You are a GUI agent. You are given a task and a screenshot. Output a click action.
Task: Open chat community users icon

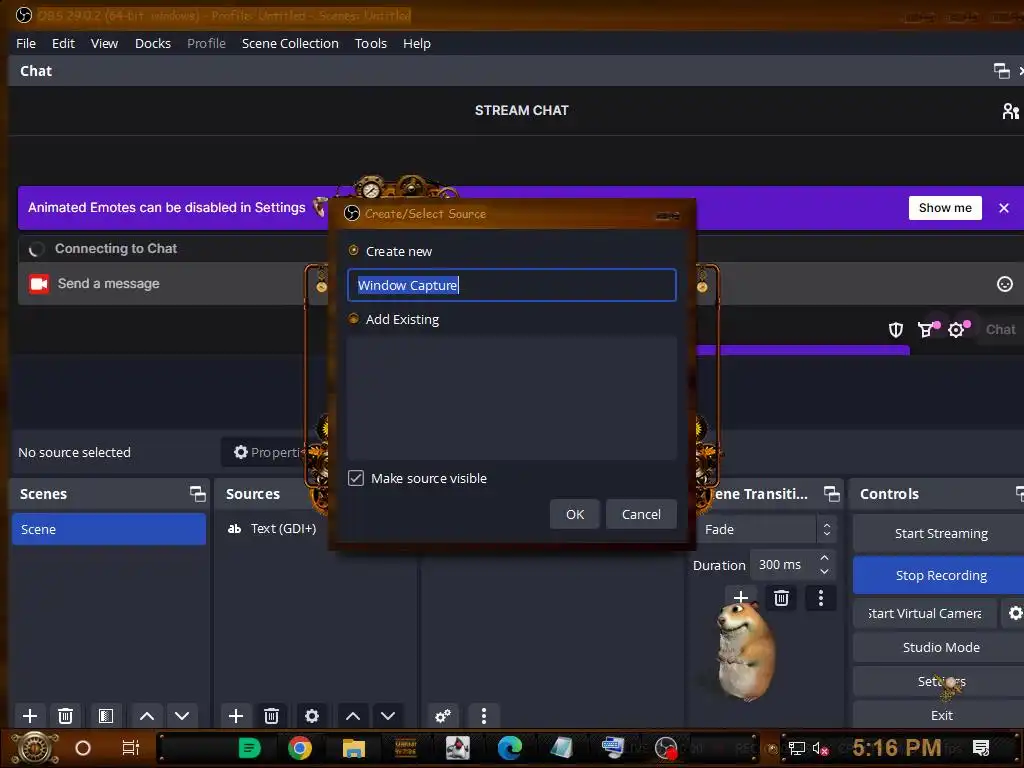click(x=1010, y=111)
